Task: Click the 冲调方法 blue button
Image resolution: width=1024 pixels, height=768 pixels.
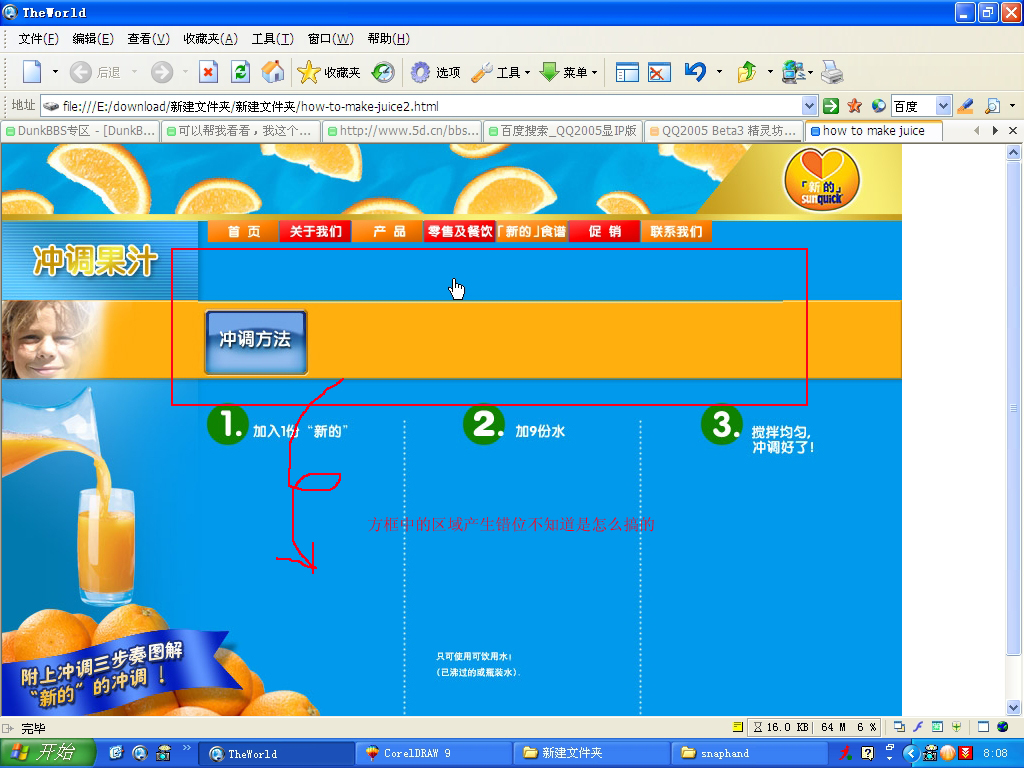Action: point(255,342)
